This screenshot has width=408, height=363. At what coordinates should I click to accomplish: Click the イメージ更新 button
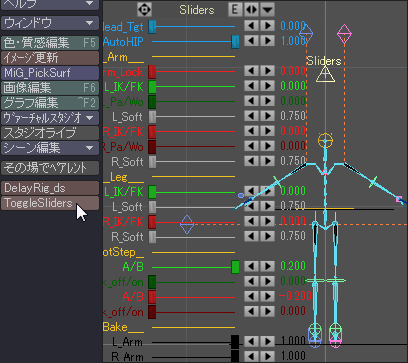50,58
